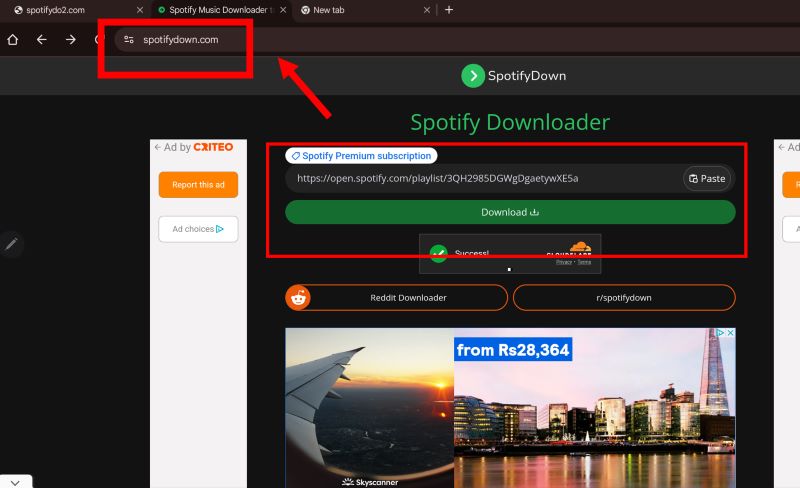Close the New tab tab
This screenshot has width=800, height=488.
(427, 10)
